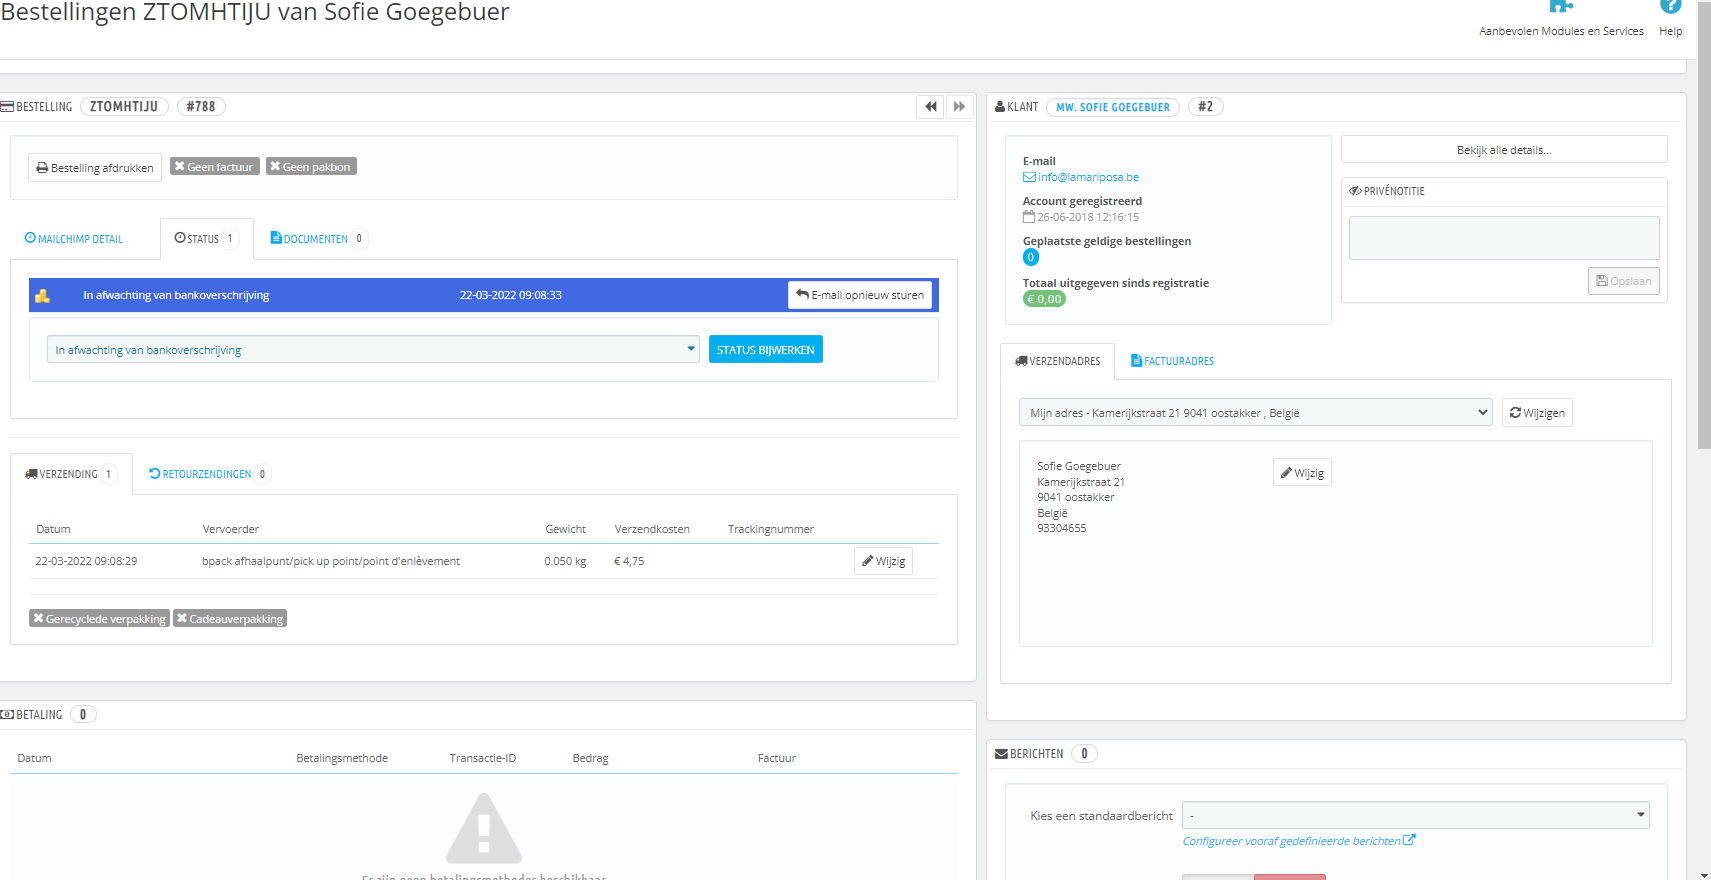Click the bpack afhaalpunt carrier text
1711x880 pixels.
[x=331, y=561]
